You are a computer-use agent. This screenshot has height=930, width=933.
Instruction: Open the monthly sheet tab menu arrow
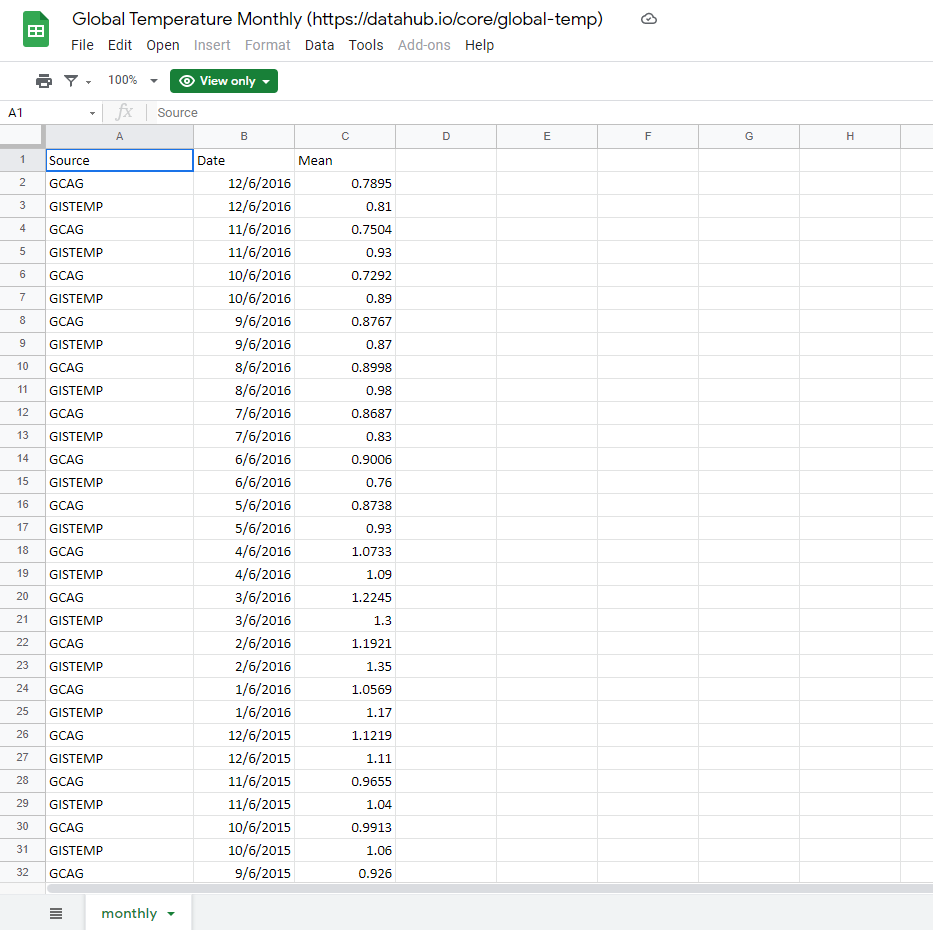pos(171,914)
